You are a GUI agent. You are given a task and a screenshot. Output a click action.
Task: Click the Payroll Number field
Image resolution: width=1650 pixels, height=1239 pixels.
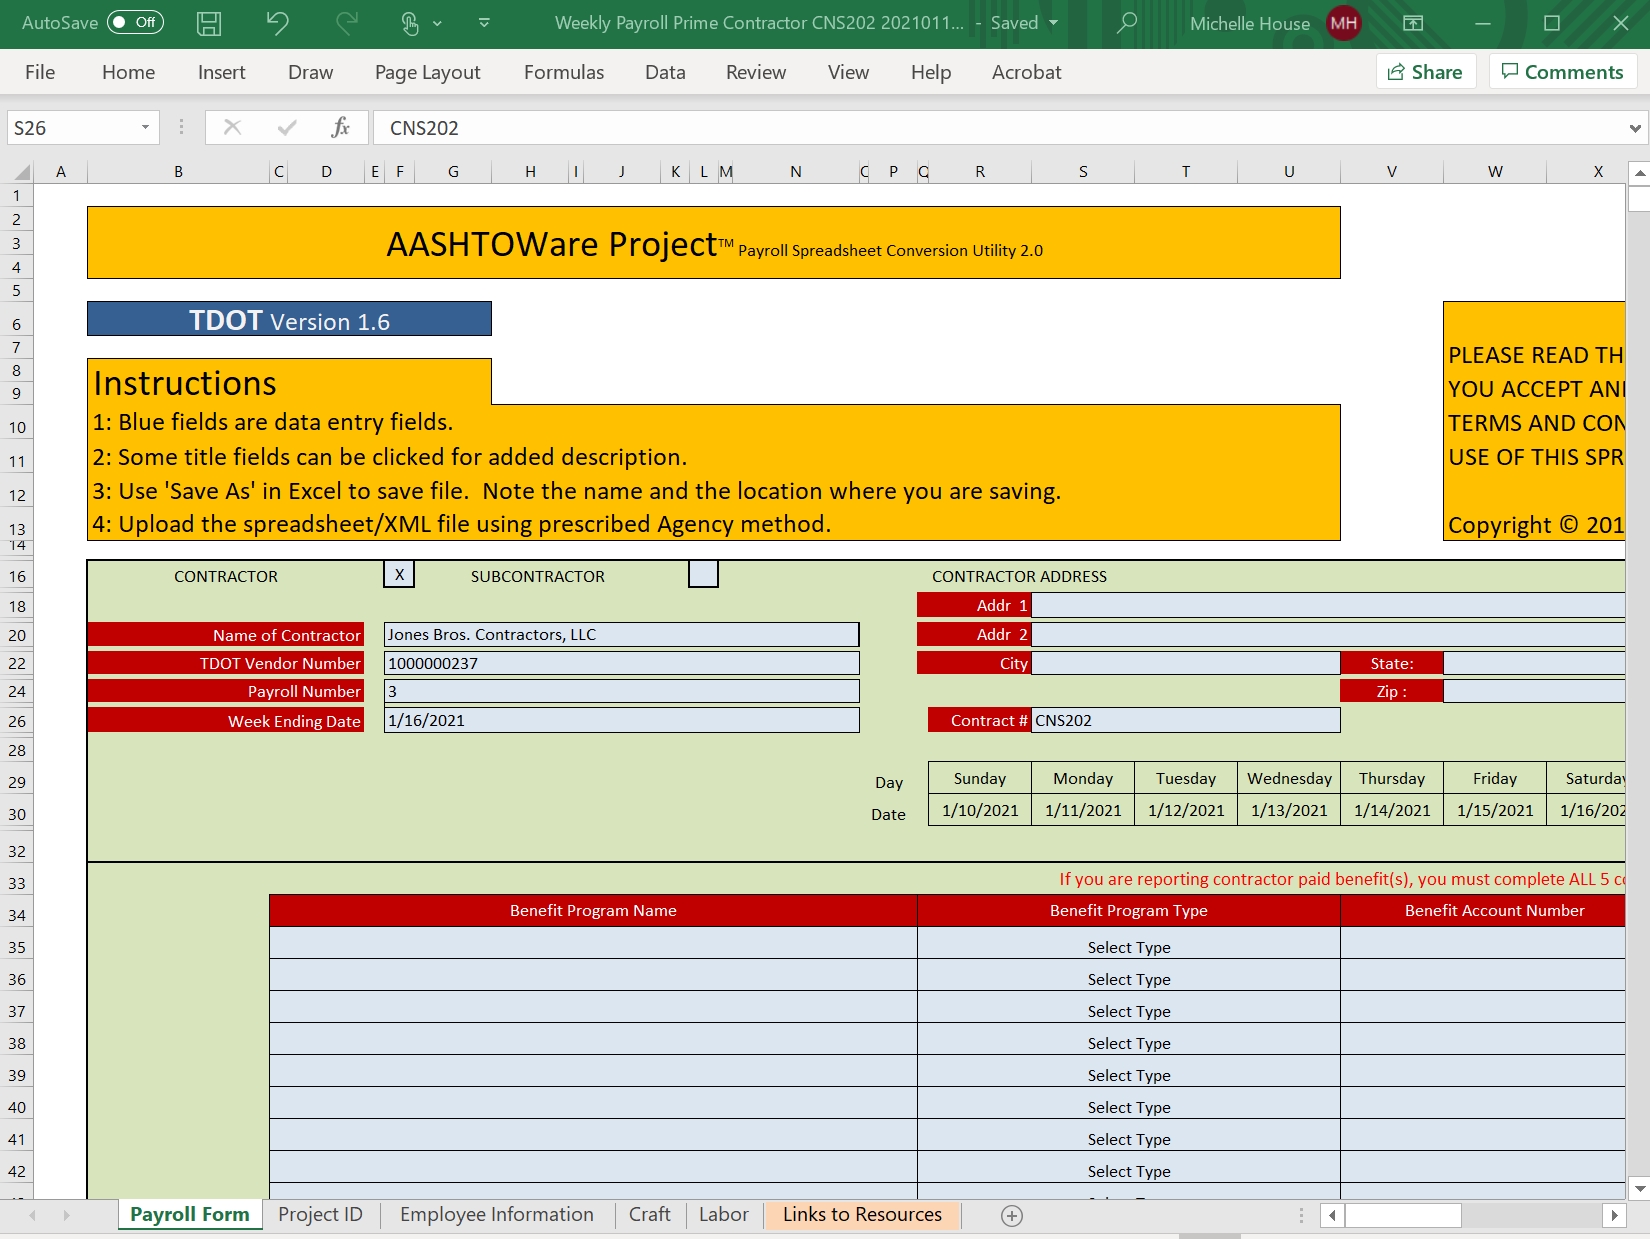tap(621, 691)
